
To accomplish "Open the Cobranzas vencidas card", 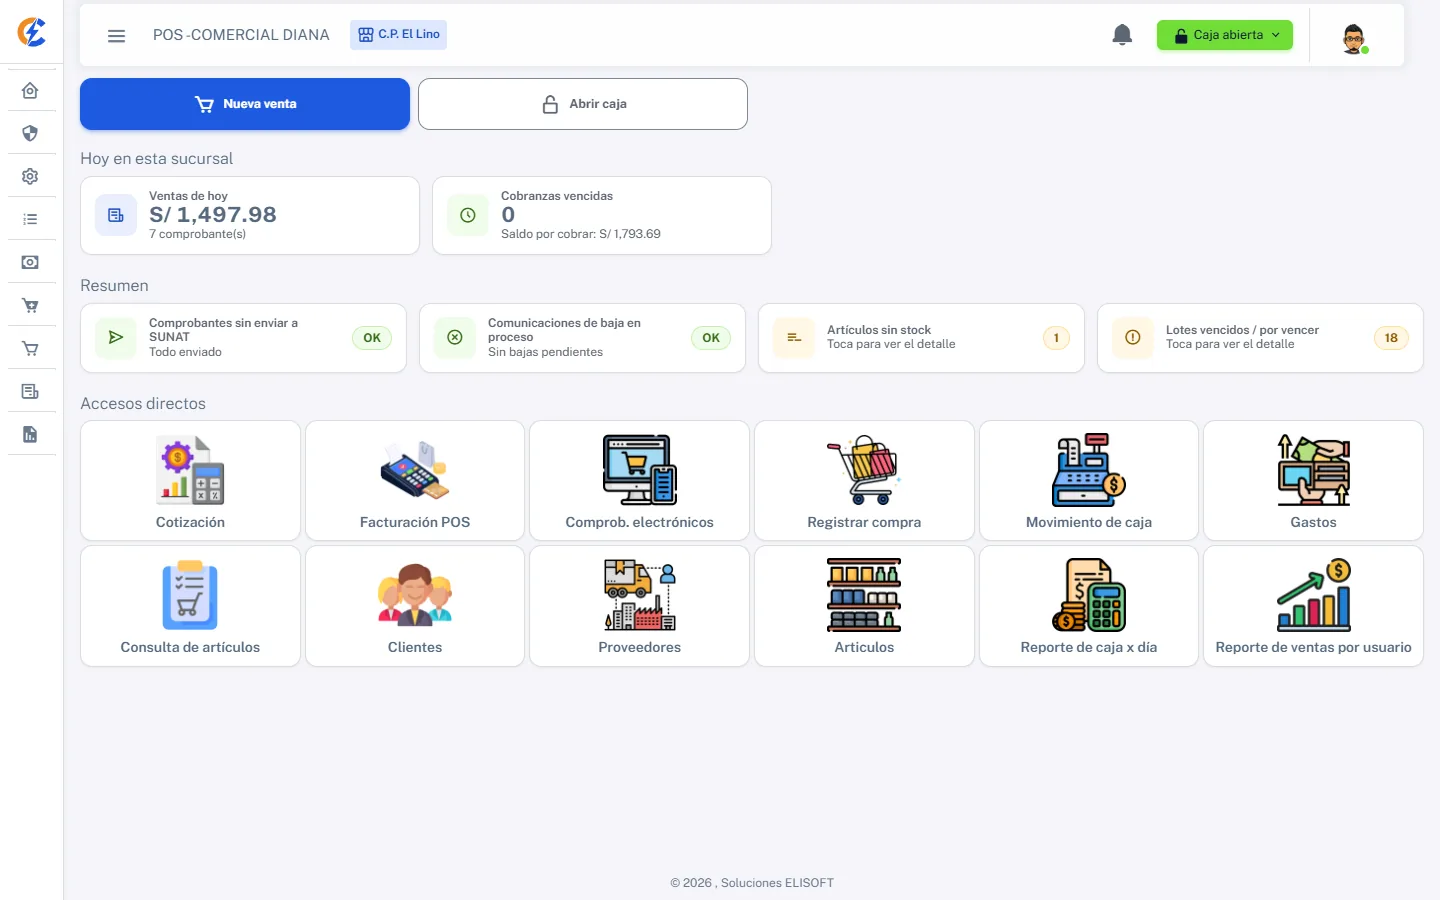I will 602,216.
